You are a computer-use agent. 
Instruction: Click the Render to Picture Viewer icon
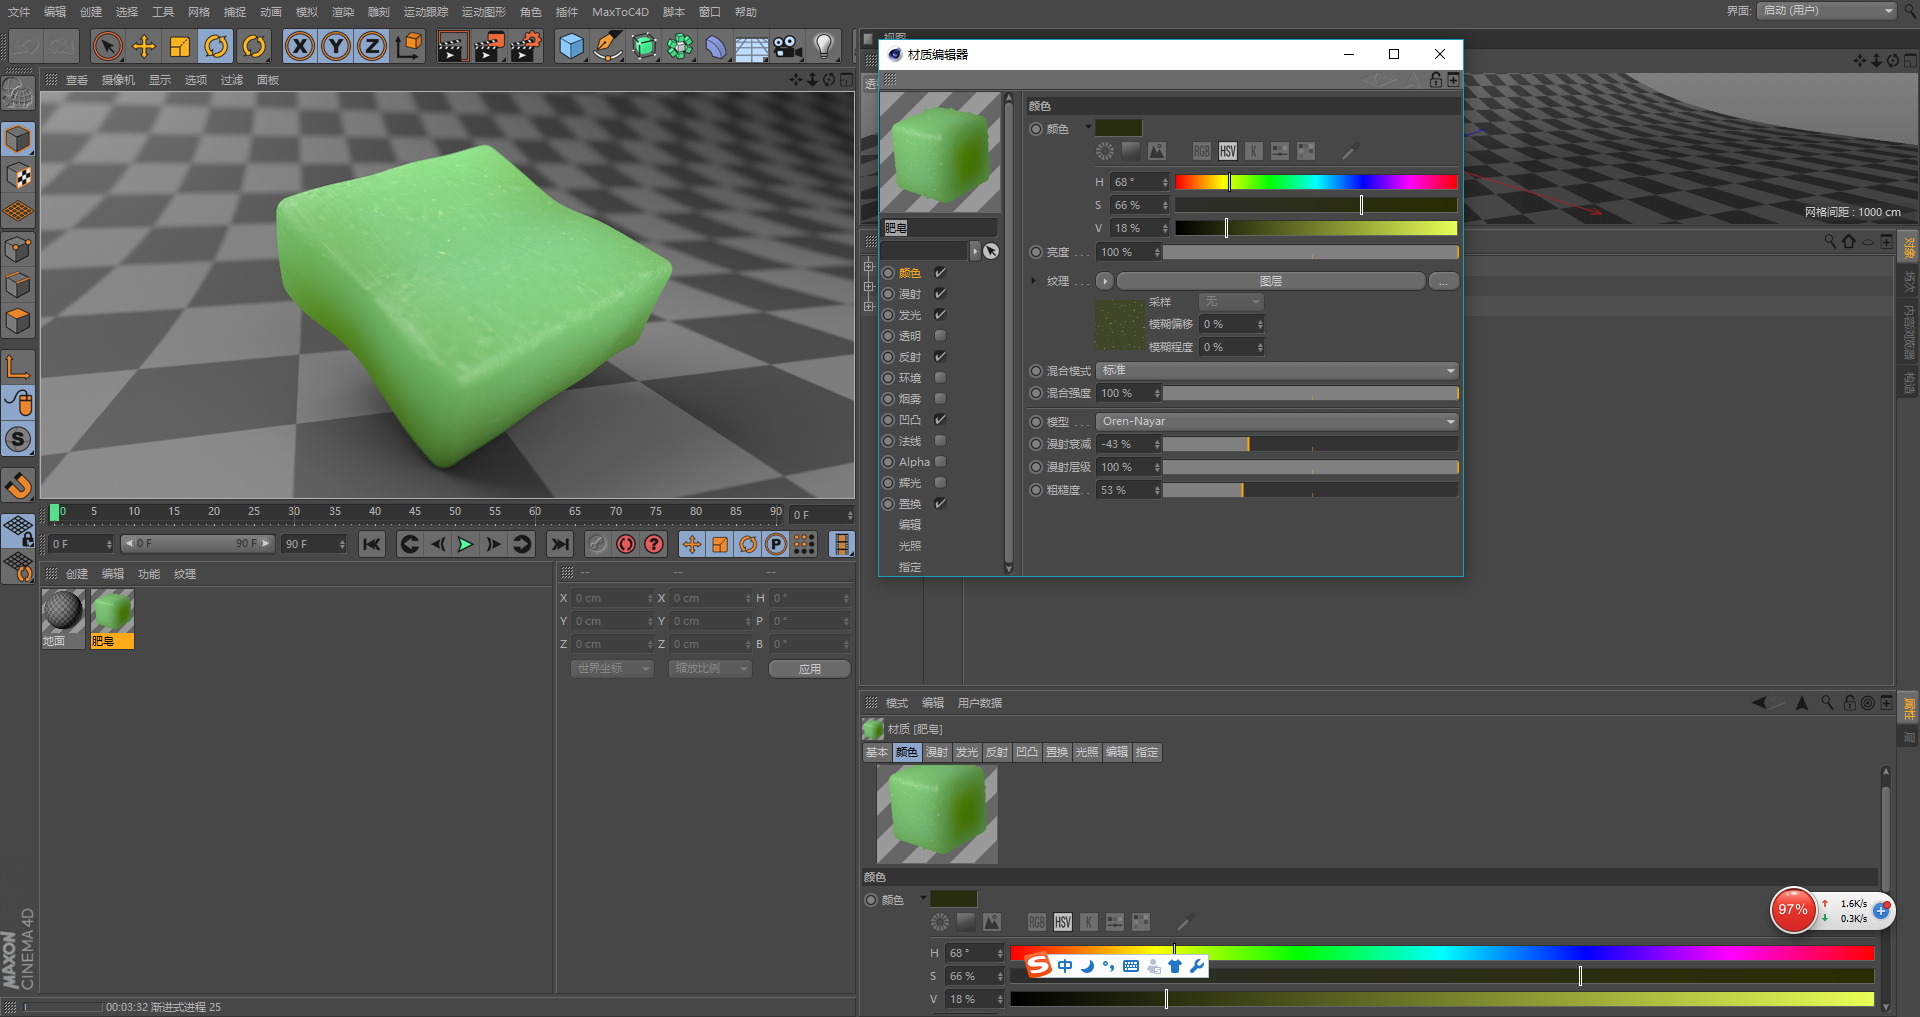point(488,46)
